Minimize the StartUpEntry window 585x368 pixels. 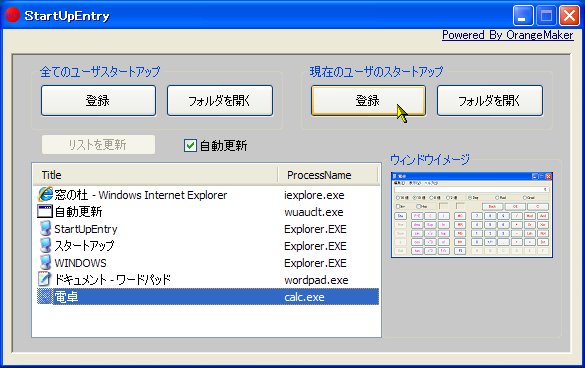coord(523,16)
